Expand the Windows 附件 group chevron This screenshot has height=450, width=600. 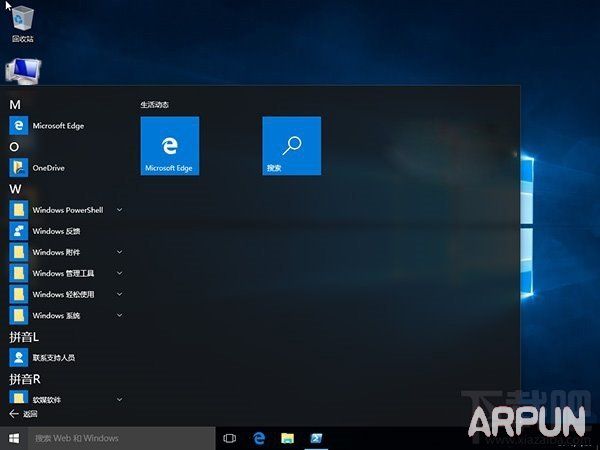tap(119, 252)
